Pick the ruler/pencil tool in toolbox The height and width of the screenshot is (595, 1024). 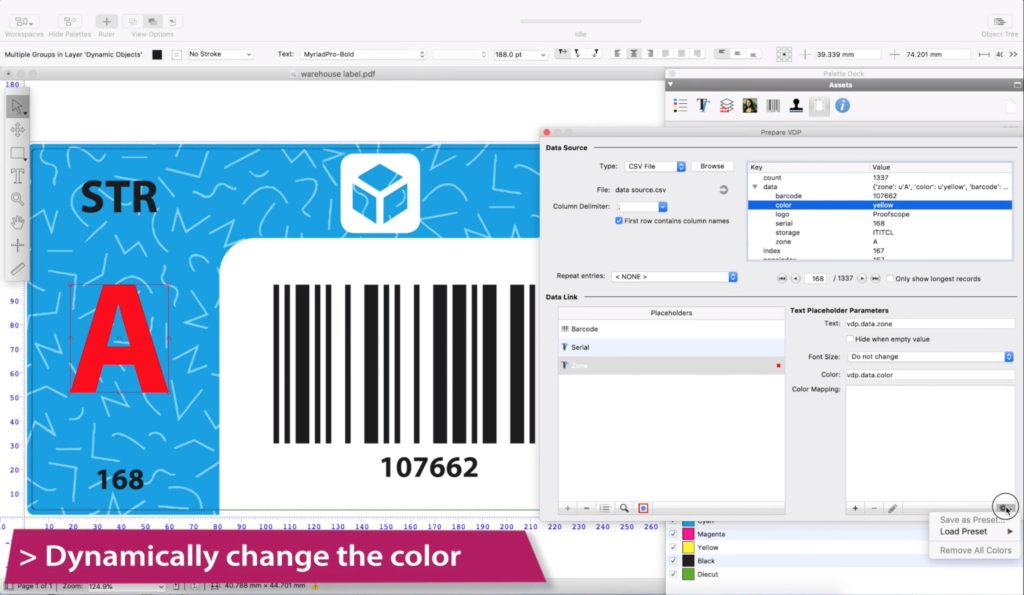tap(18, 268)
